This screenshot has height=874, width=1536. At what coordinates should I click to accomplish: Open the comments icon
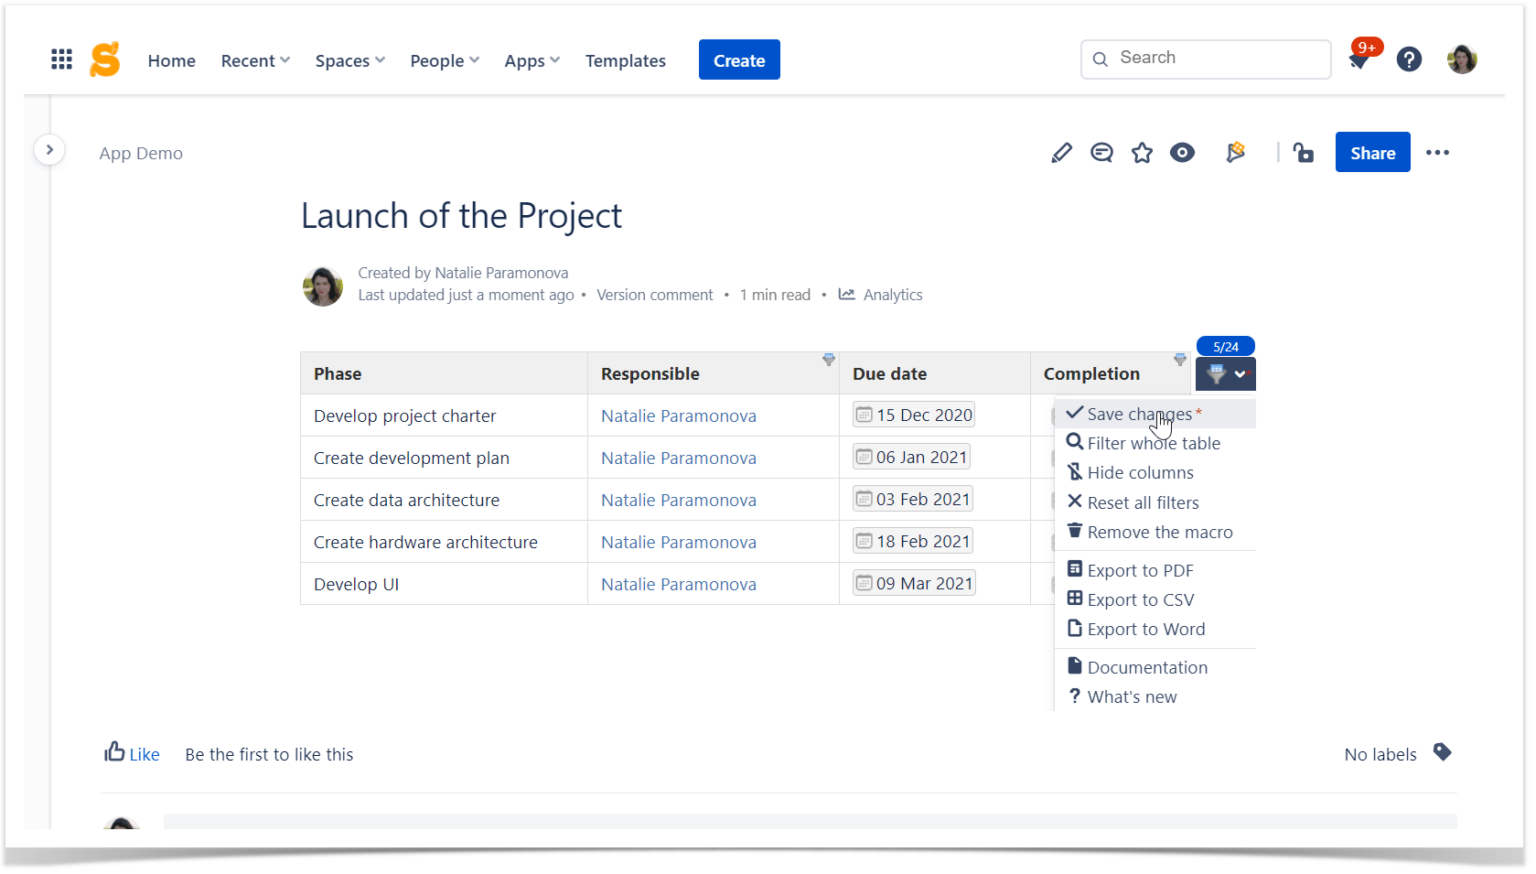coord(1101,152)
